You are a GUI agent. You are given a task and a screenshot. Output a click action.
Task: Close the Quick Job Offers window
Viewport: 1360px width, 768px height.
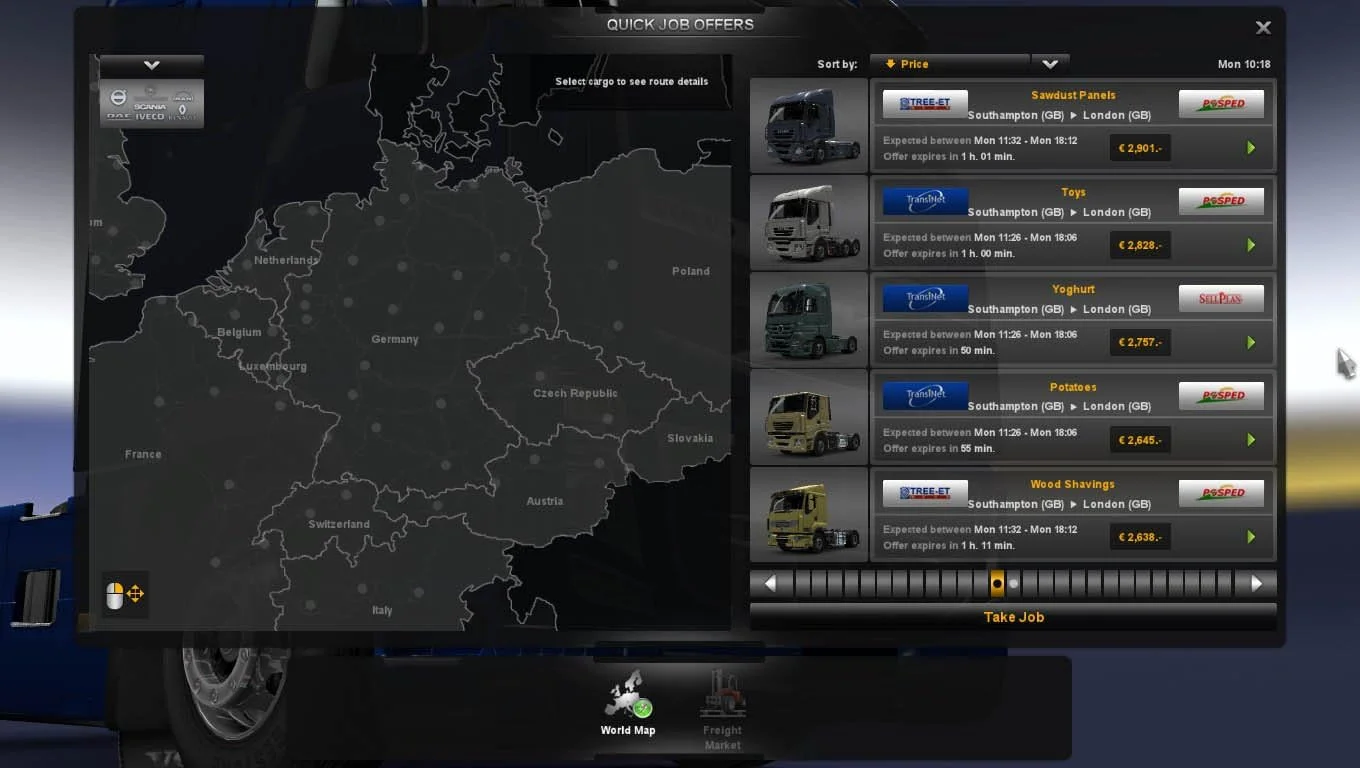1263,28
